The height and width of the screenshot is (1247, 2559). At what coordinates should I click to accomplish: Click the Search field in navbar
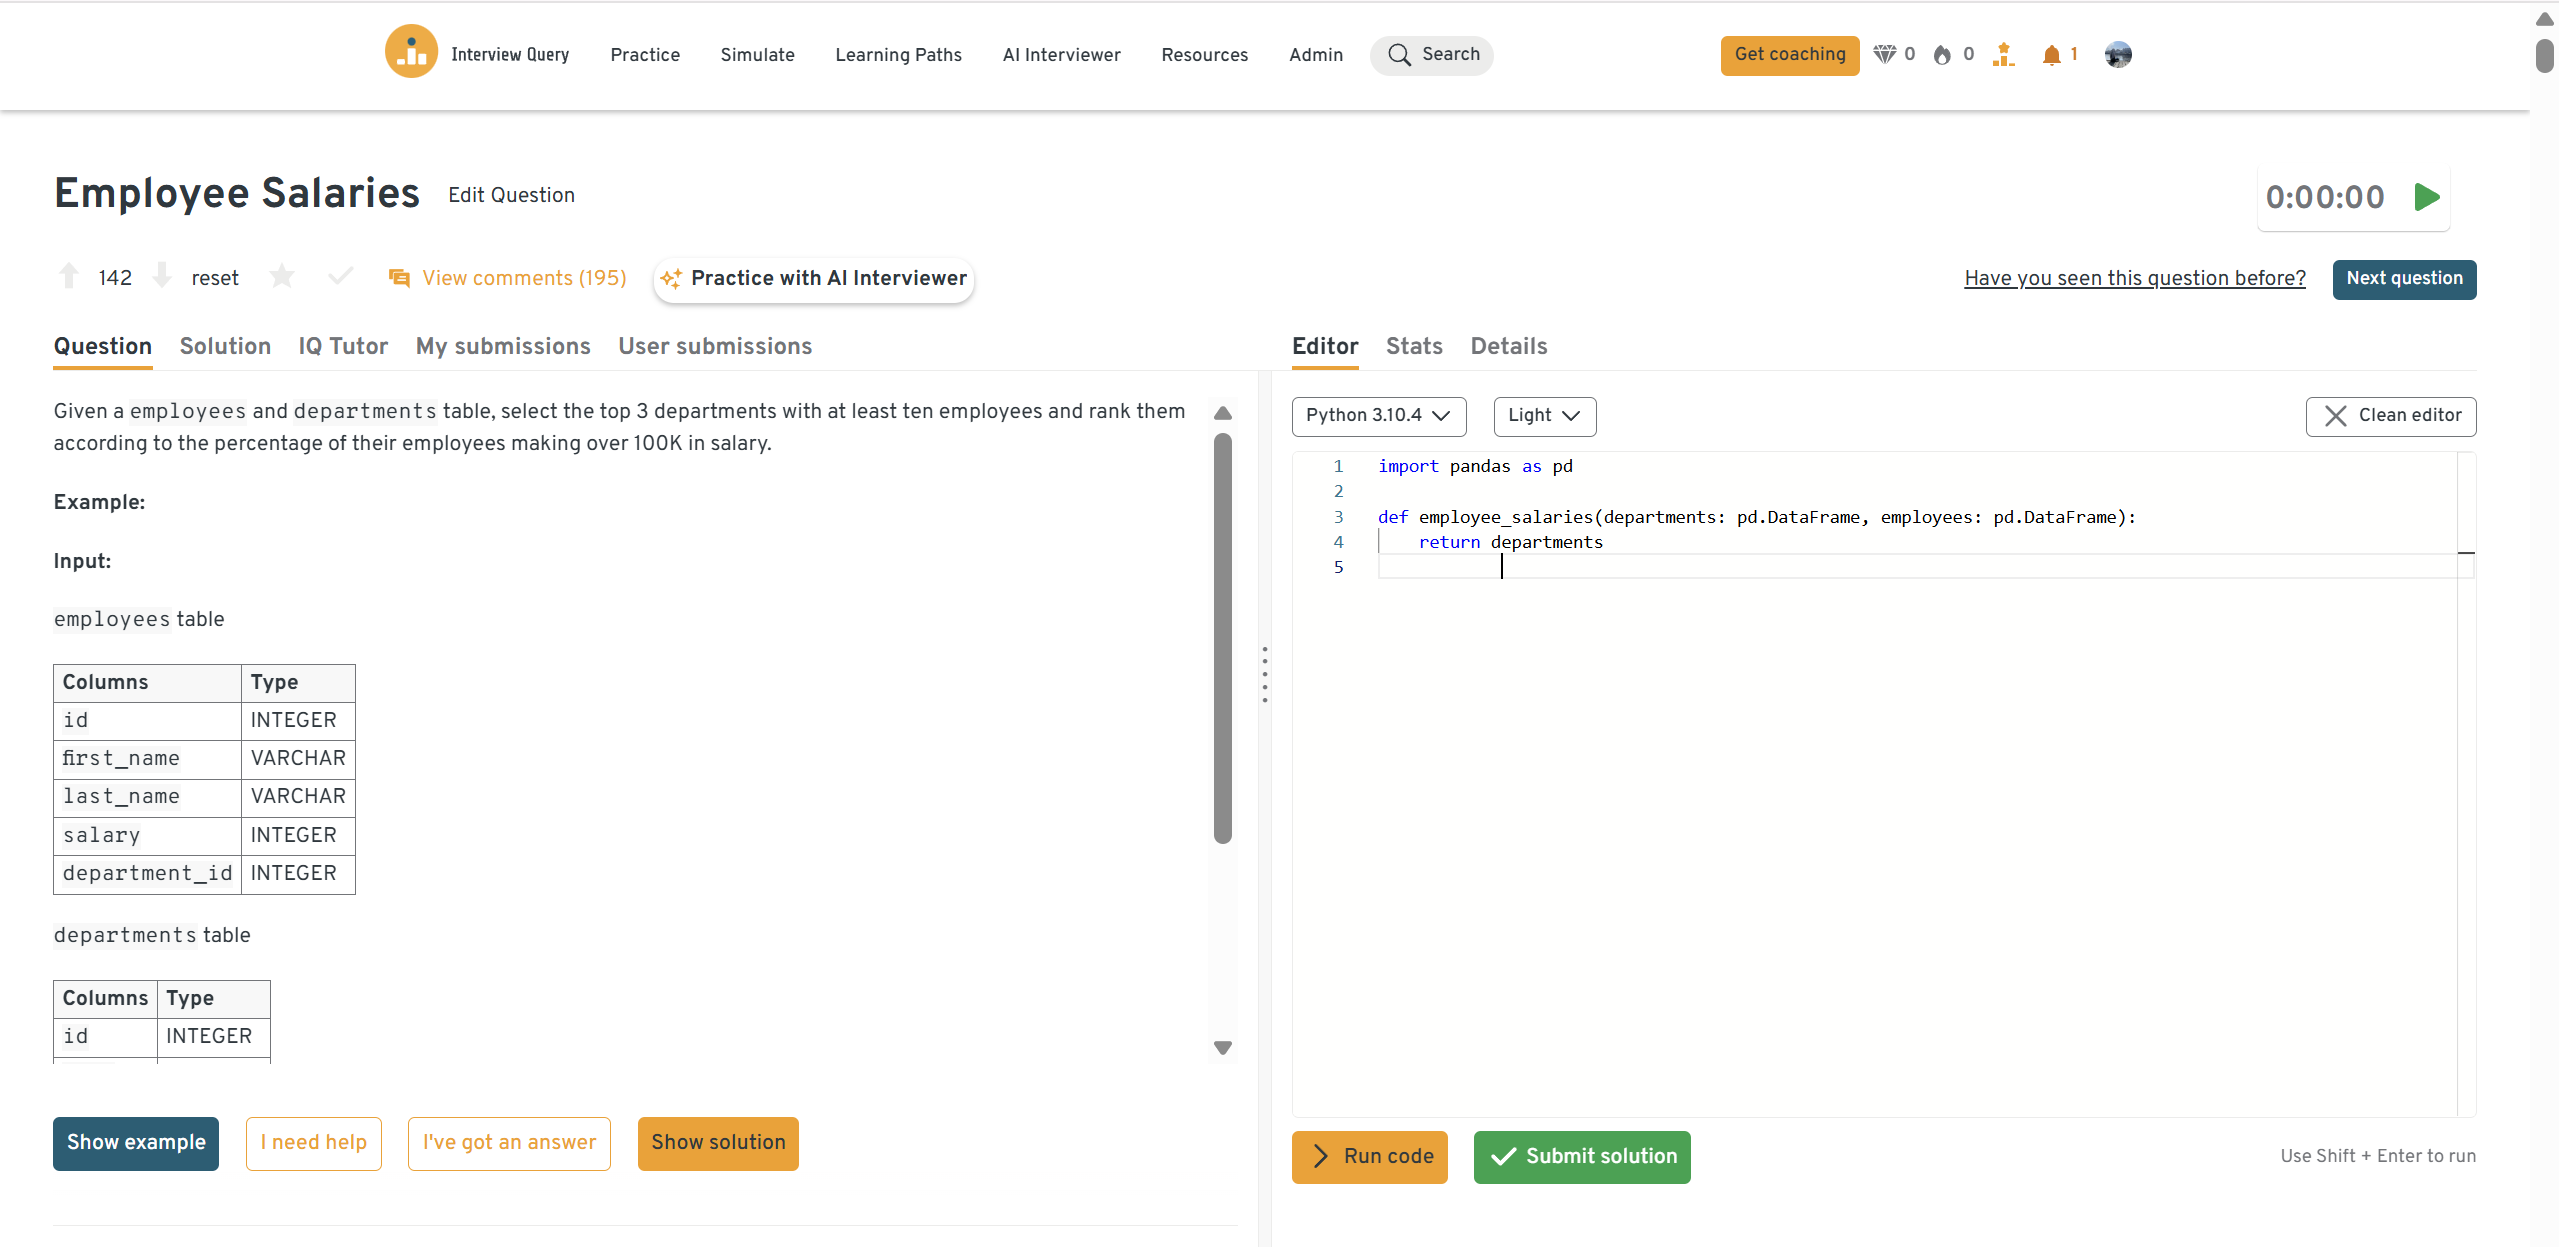tap(1431, 55)
